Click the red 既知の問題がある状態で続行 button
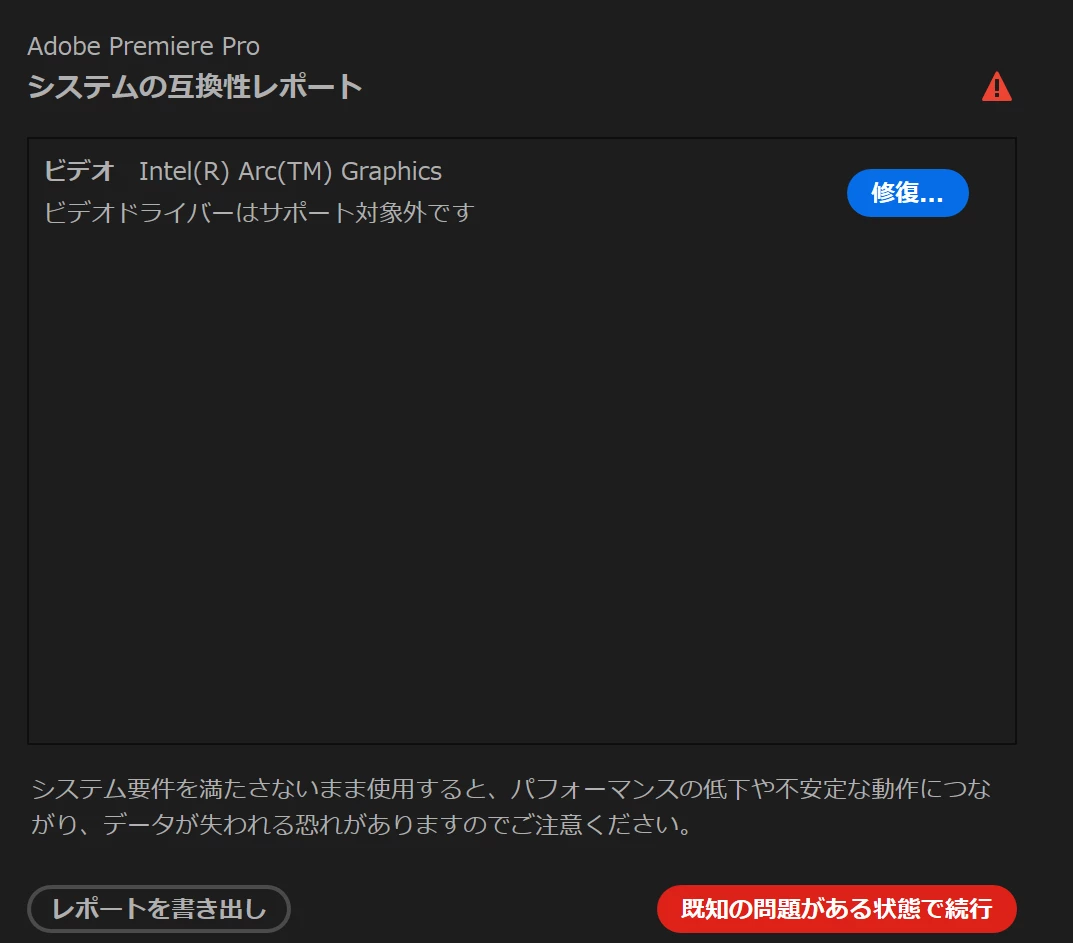The image size is (1073, 943). coord(836,909)
